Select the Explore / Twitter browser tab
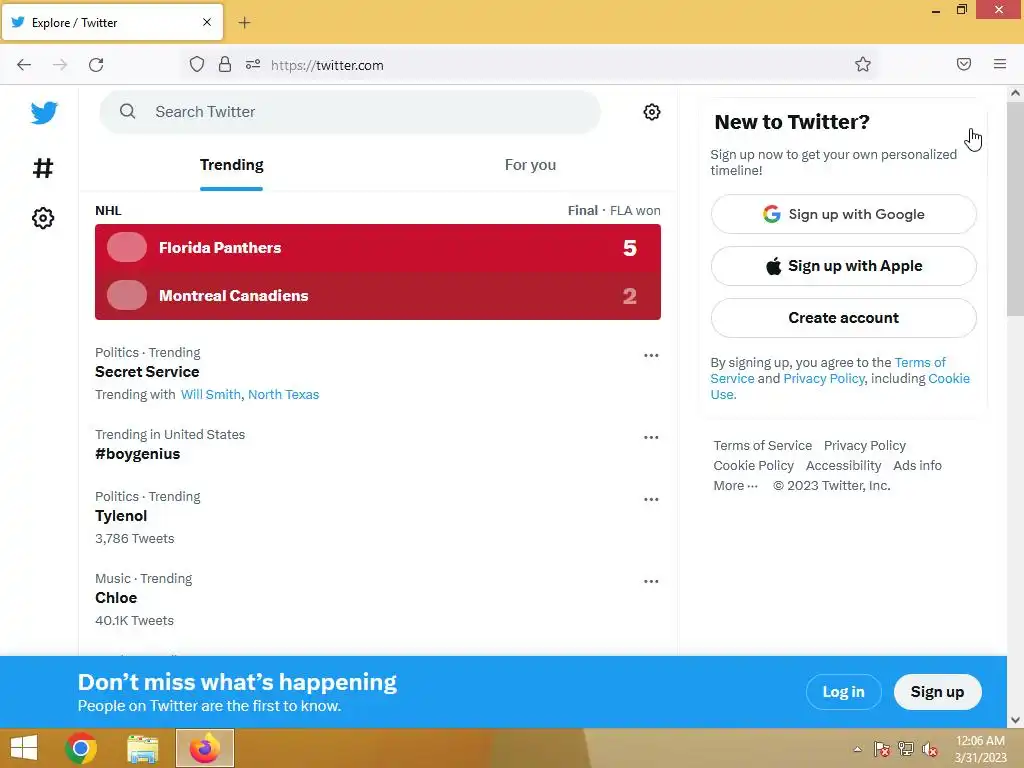The height and width of the screenshot is (768, 1024). 112,22
